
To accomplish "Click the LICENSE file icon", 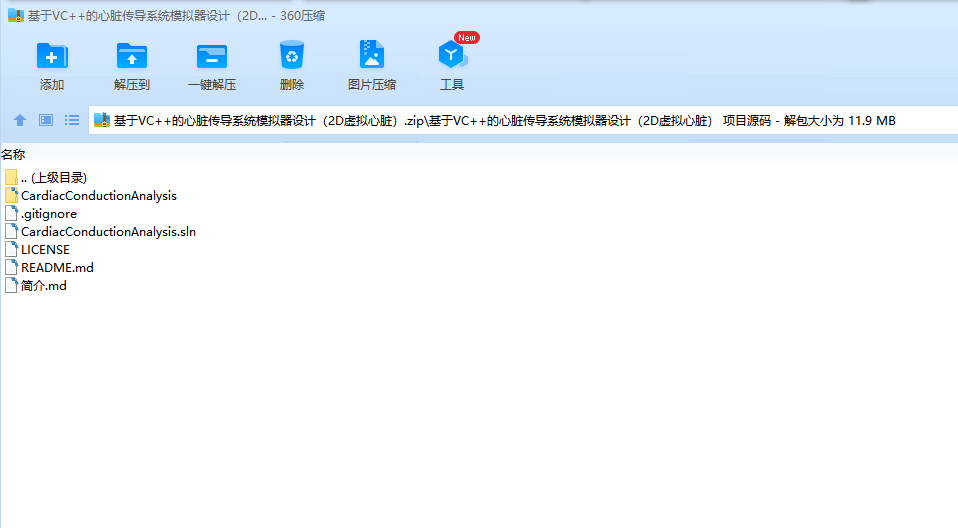I will [11, 249].
